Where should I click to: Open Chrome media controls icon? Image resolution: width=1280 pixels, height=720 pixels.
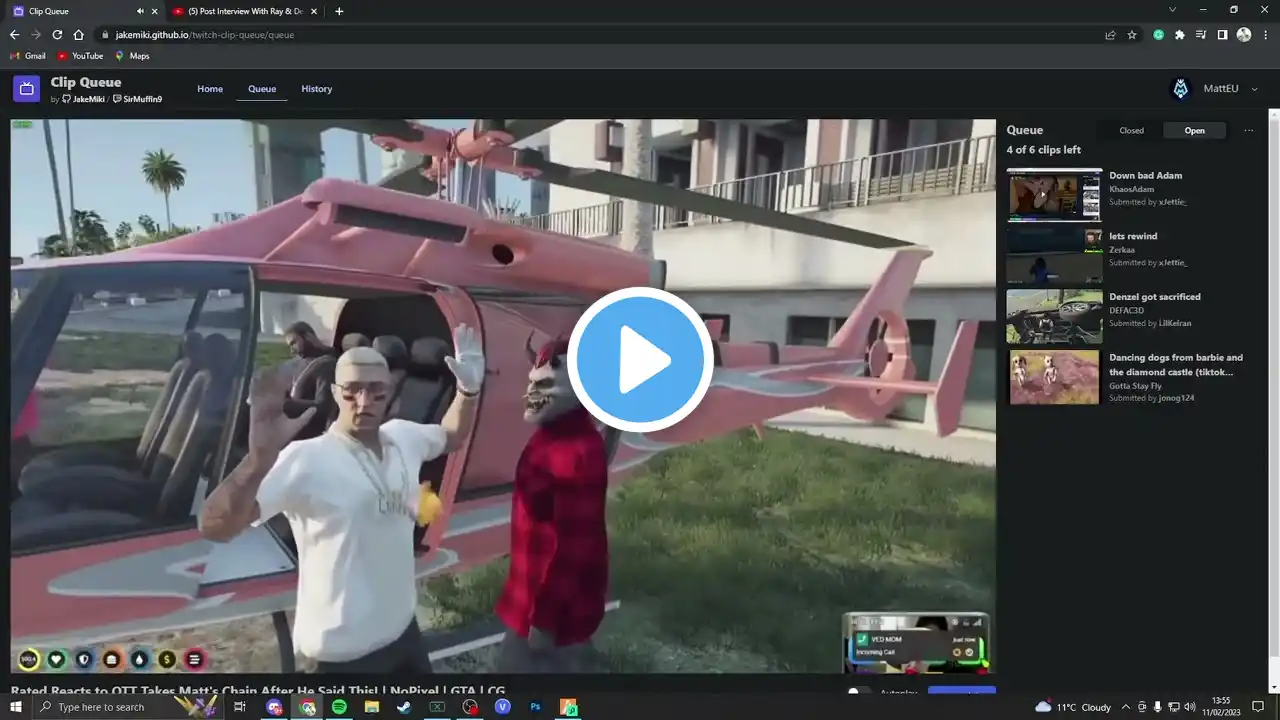[x=1201, y=34]
